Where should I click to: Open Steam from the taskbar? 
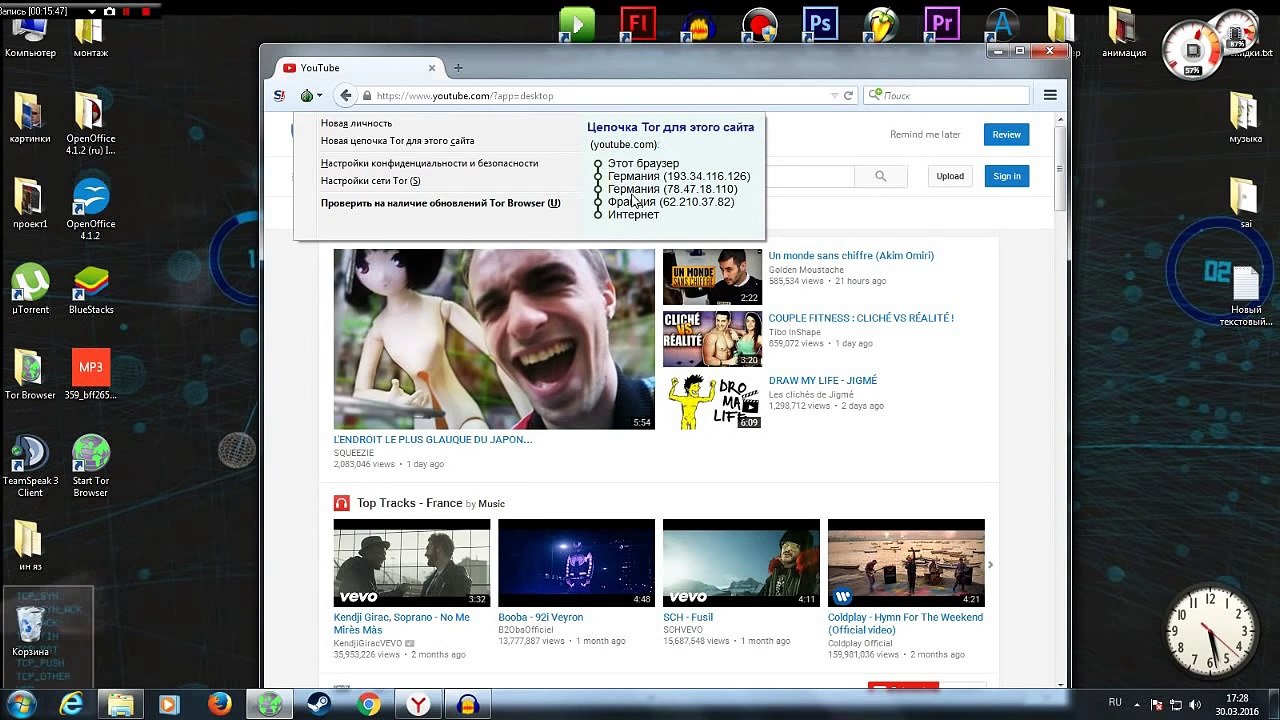click(x=319, y=704)
